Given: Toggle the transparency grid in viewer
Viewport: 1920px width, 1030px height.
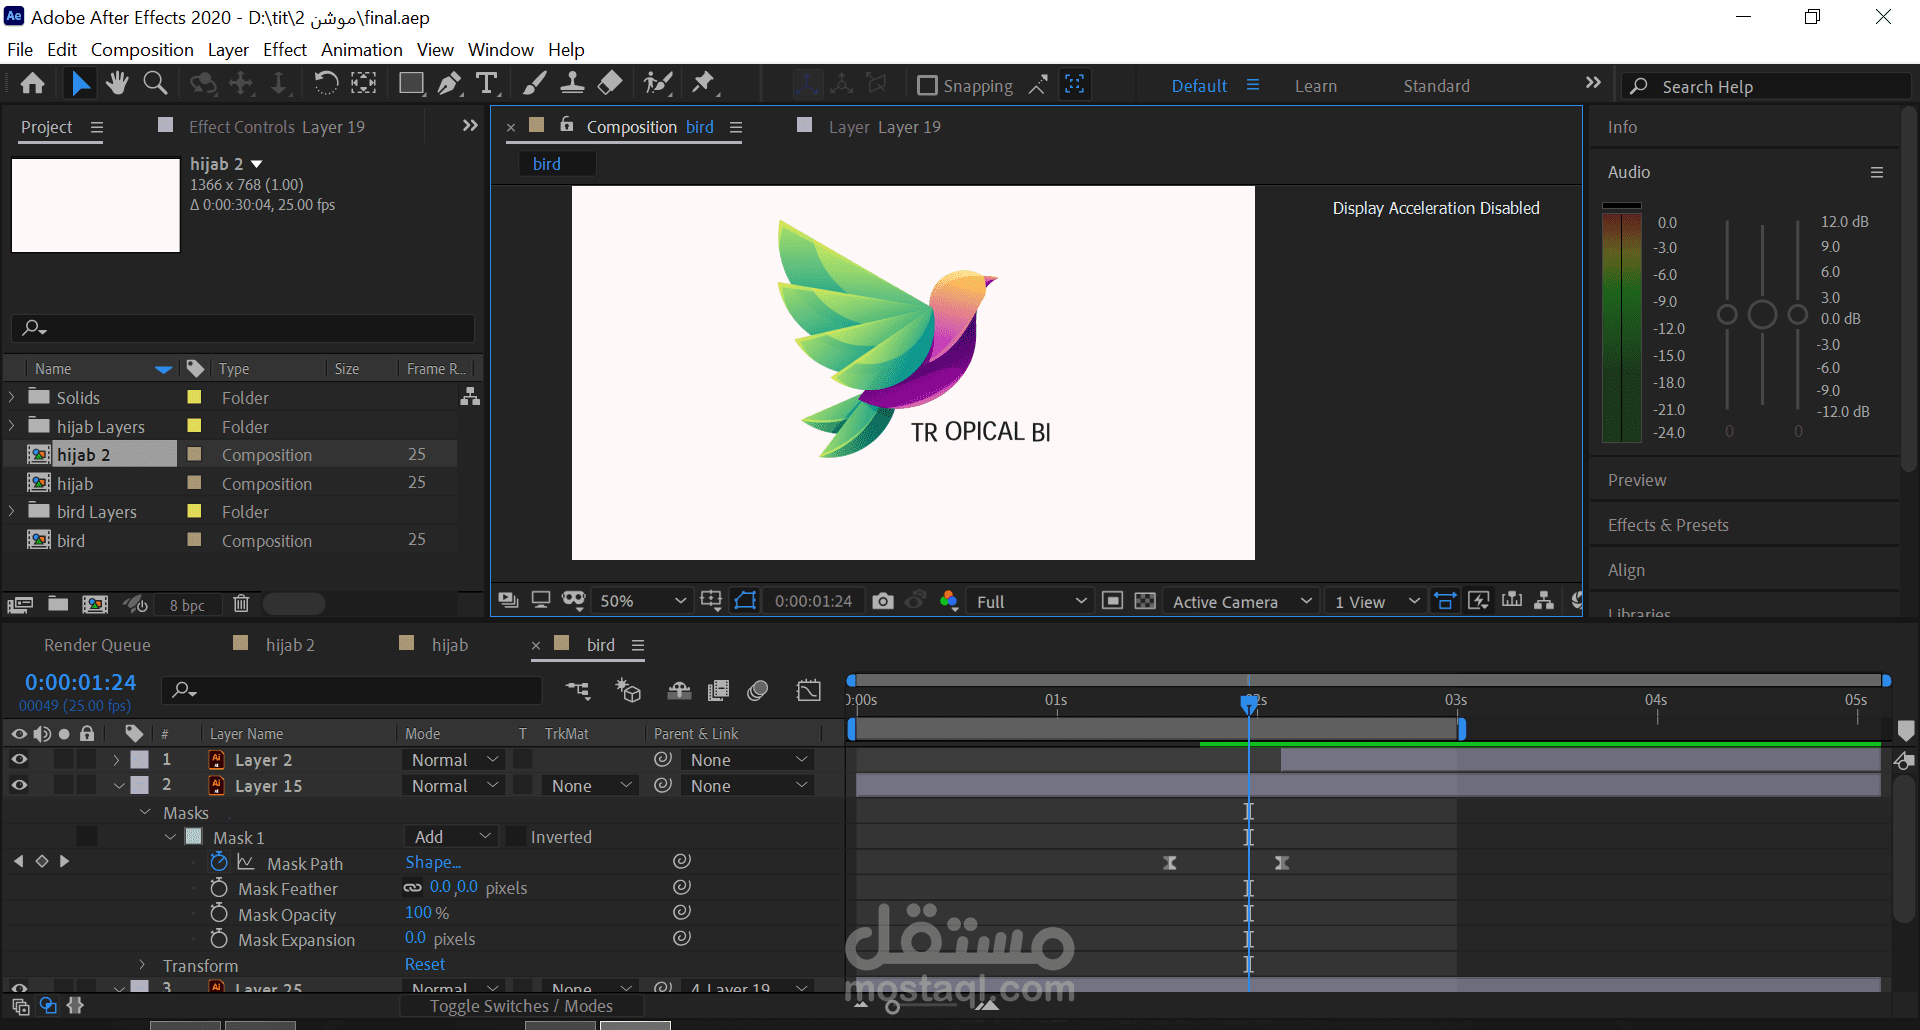Looking at the screenshot, I should tap(1146, 601).
